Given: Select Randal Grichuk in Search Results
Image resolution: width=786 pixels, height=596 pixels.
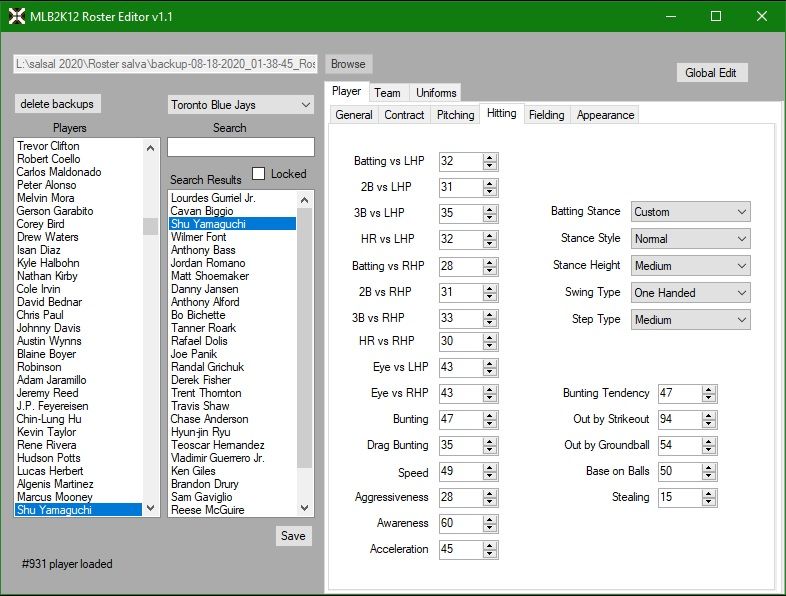Looking at the screenshot, I should (233, 367).
